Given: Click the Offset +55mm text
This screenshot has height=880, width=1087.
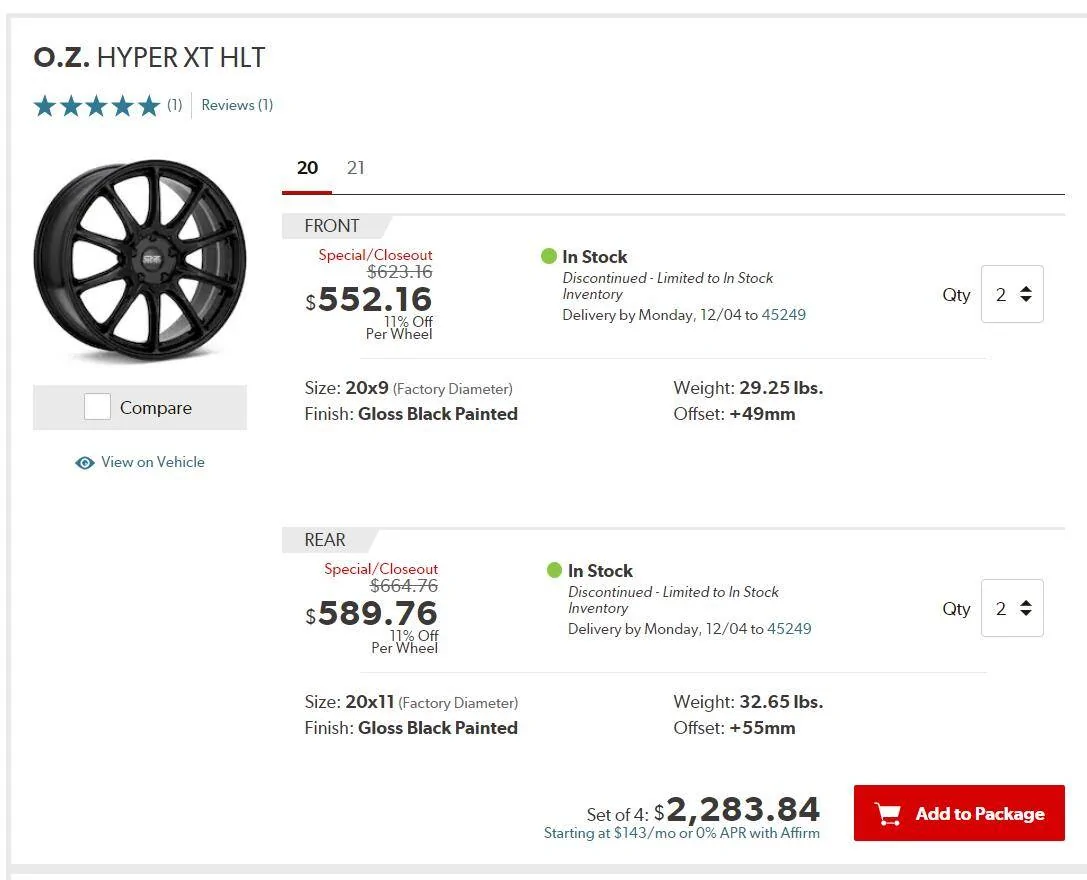Looking at the screenshot, I should coord(734,728).
